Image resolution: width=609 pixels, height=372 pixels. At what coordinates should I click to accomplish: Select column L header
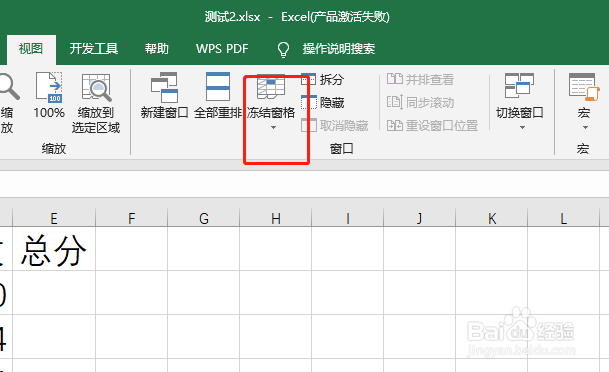pyautogui.click(x=564, y=218)
